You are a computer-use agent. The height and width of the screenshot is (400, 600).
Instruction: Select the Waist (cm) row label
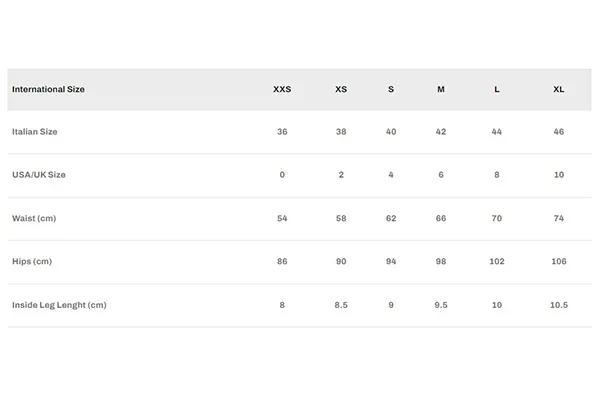click(34, 218)
